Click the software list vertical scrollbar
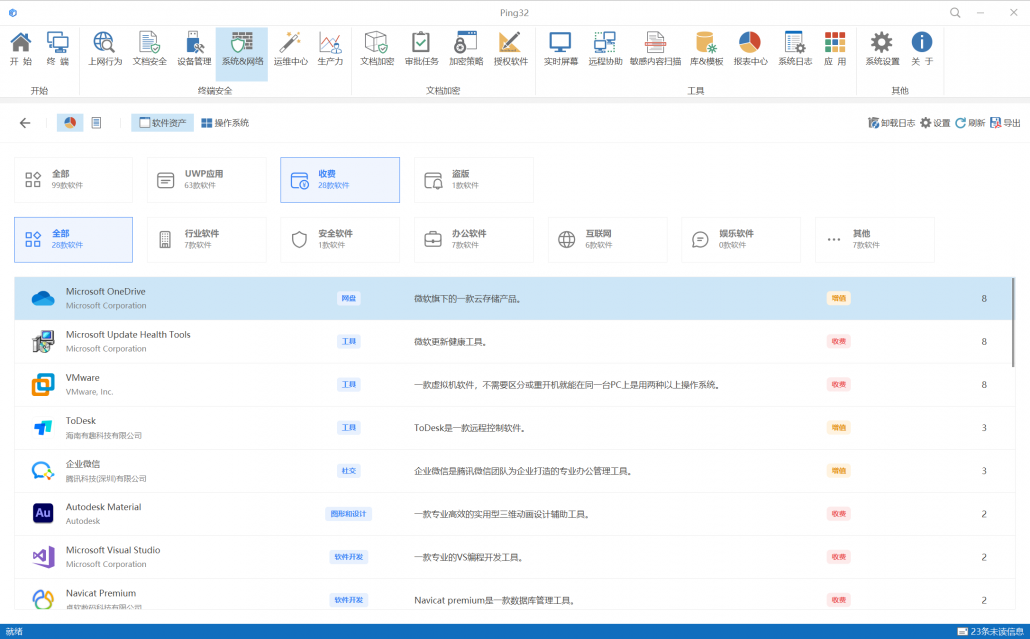The height and width of the screenshot is (639, 1030). click(x=1014, y=322)
